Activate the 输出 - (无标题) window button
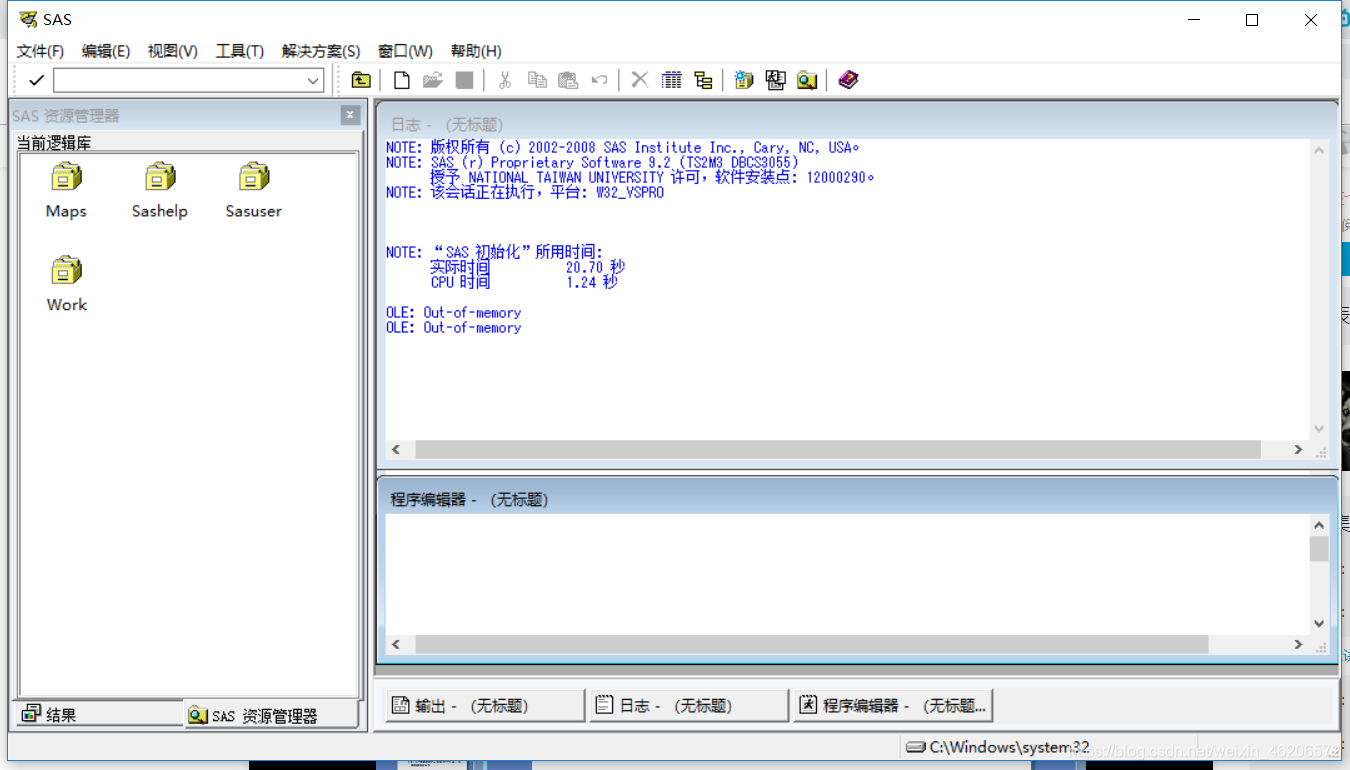Screen dimensions: 1350x770 [485, 705]
